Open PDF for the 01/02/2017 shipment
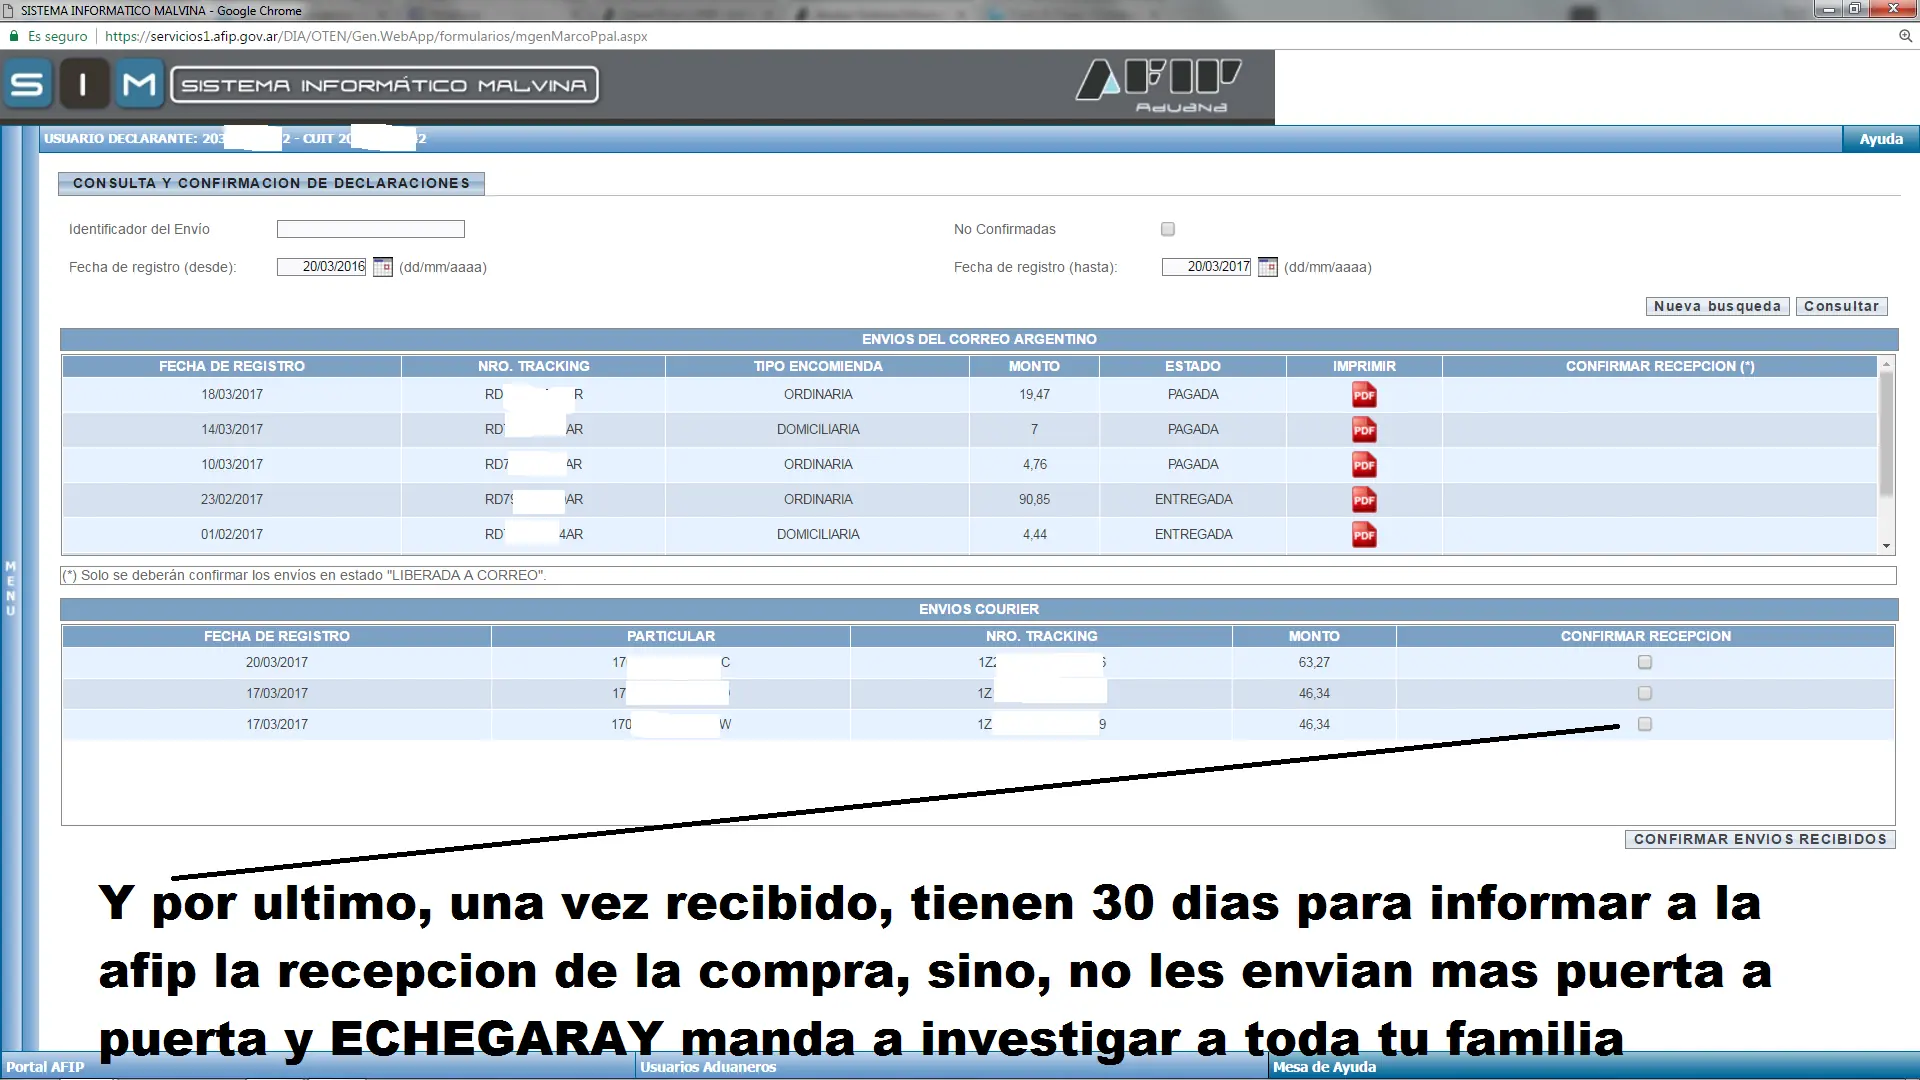1920x1080 pixels. pos(1364,535)
